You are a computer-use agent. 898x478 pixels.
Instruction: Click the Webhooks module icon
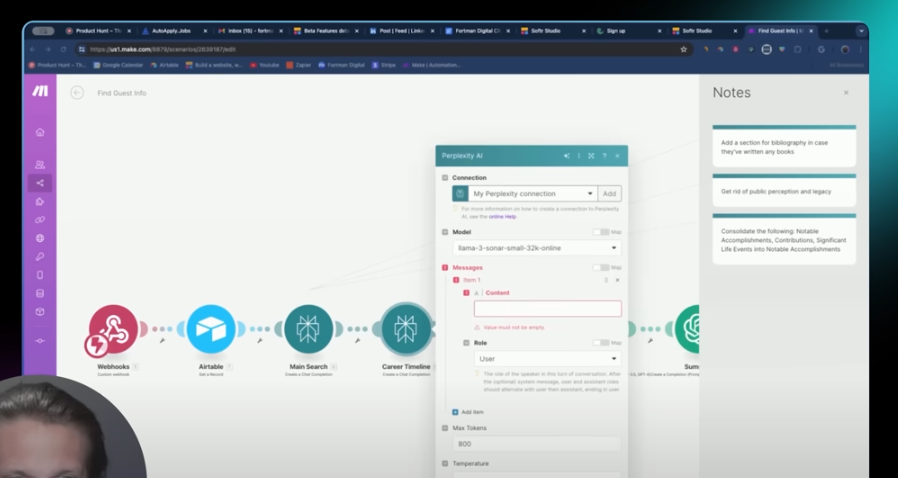(x=113, y=330)
